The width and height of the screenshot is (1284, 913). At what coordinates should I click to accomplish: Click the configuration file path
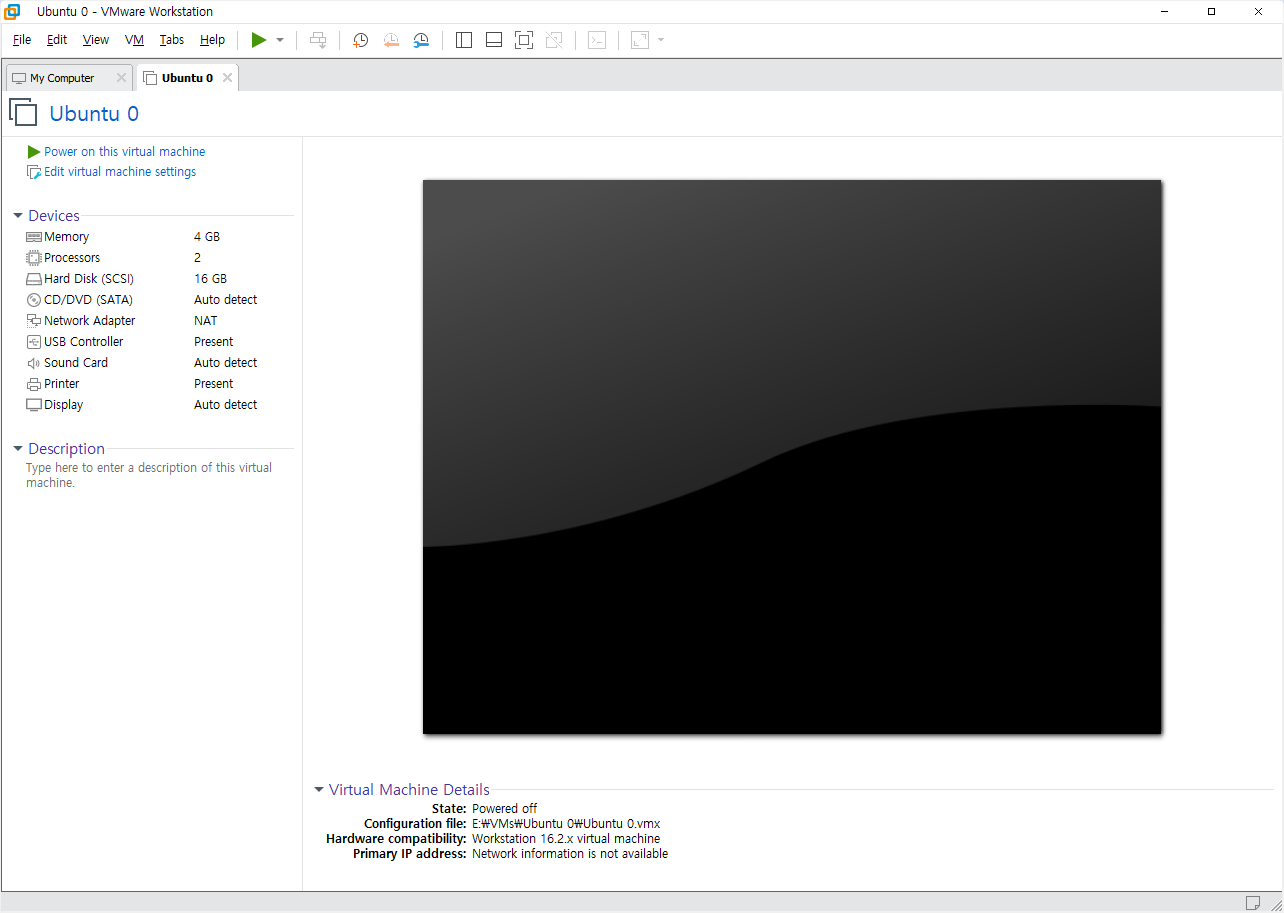click(566, 824)
